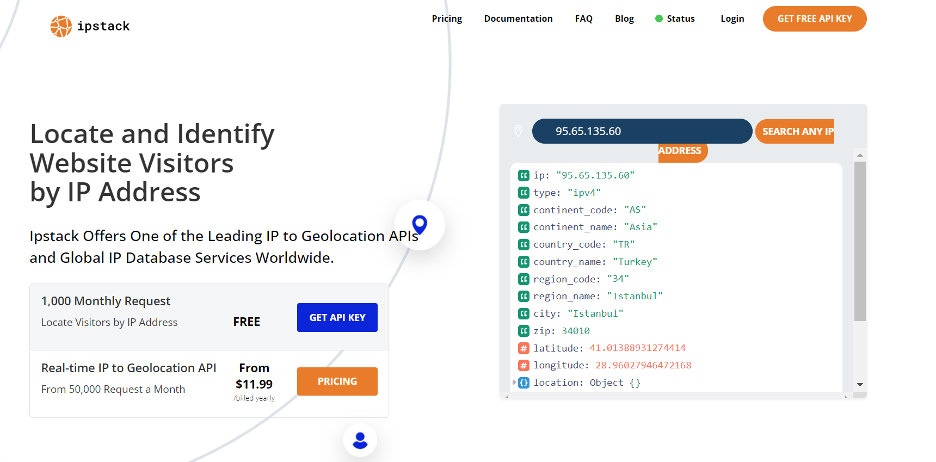The image size is (936, 462).
Task: Click the "ipv4" type value
Action: coord(584,193)
